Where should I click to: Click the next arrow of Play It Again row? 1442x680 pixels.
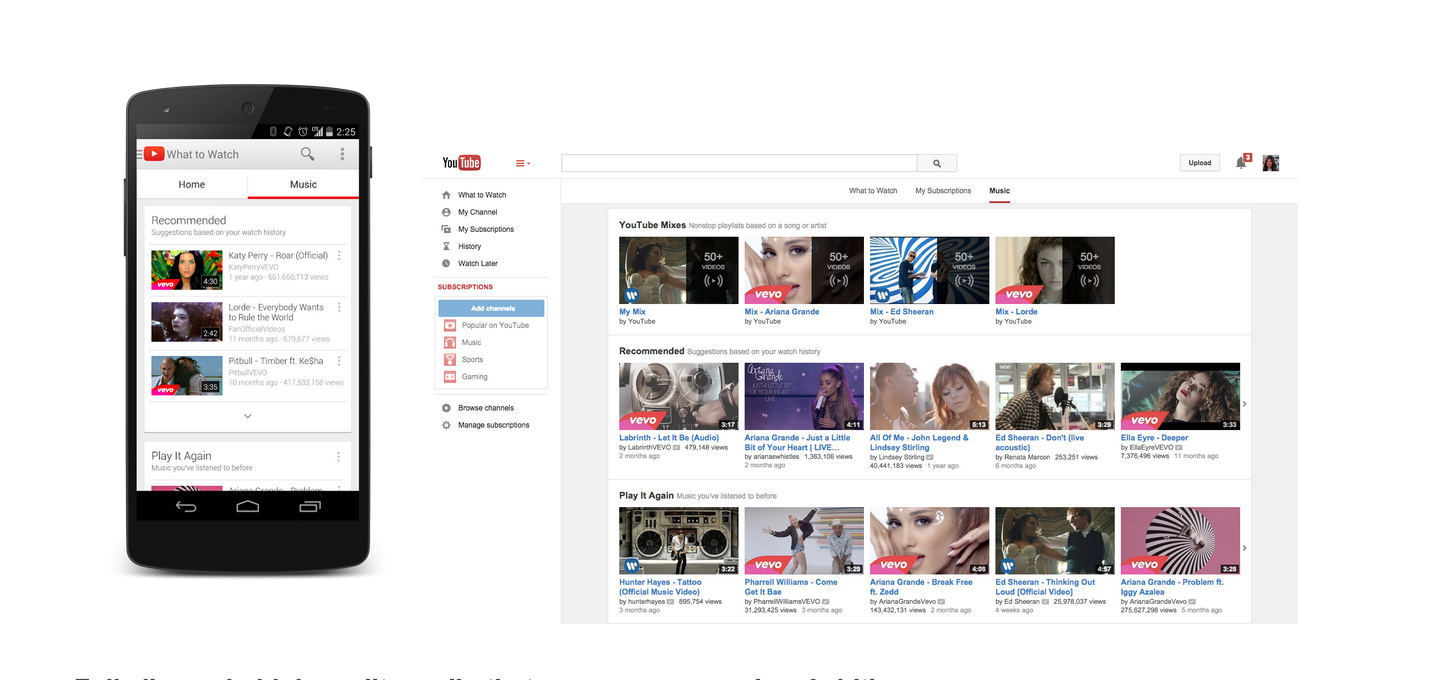pos(1245,548)
